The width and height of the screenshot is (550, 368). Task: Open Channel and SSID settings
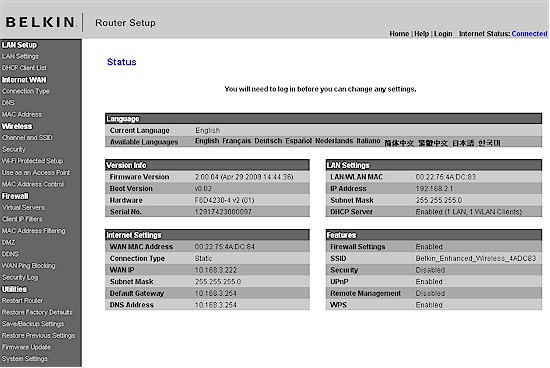click(x=27, y=138)
